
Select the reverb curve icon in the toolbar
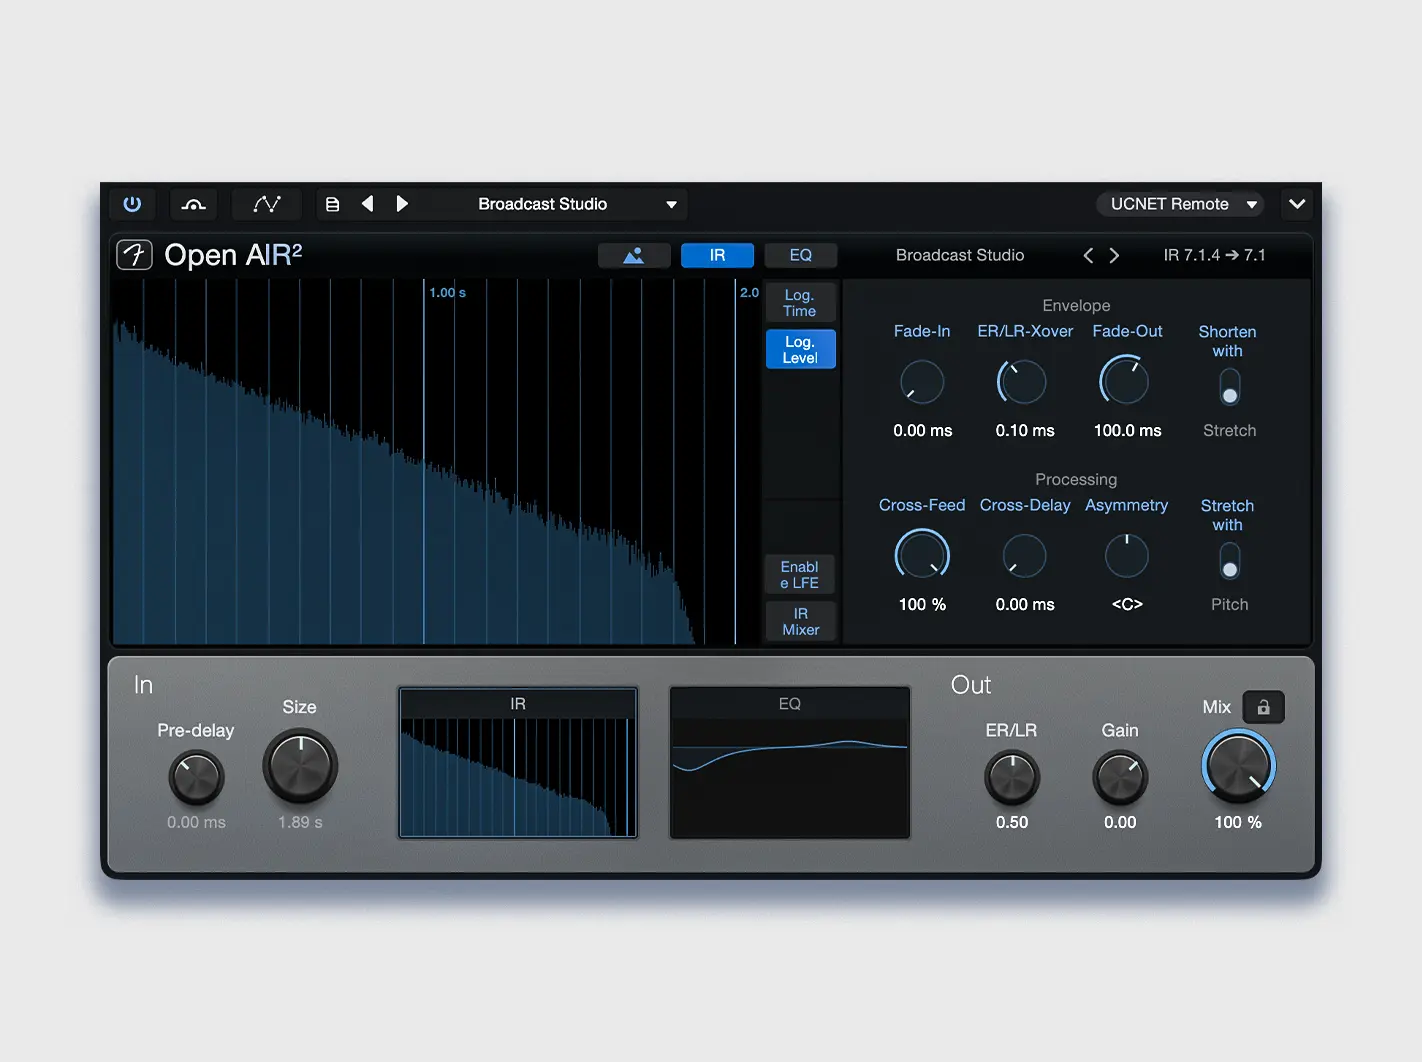tap(193, 204)
